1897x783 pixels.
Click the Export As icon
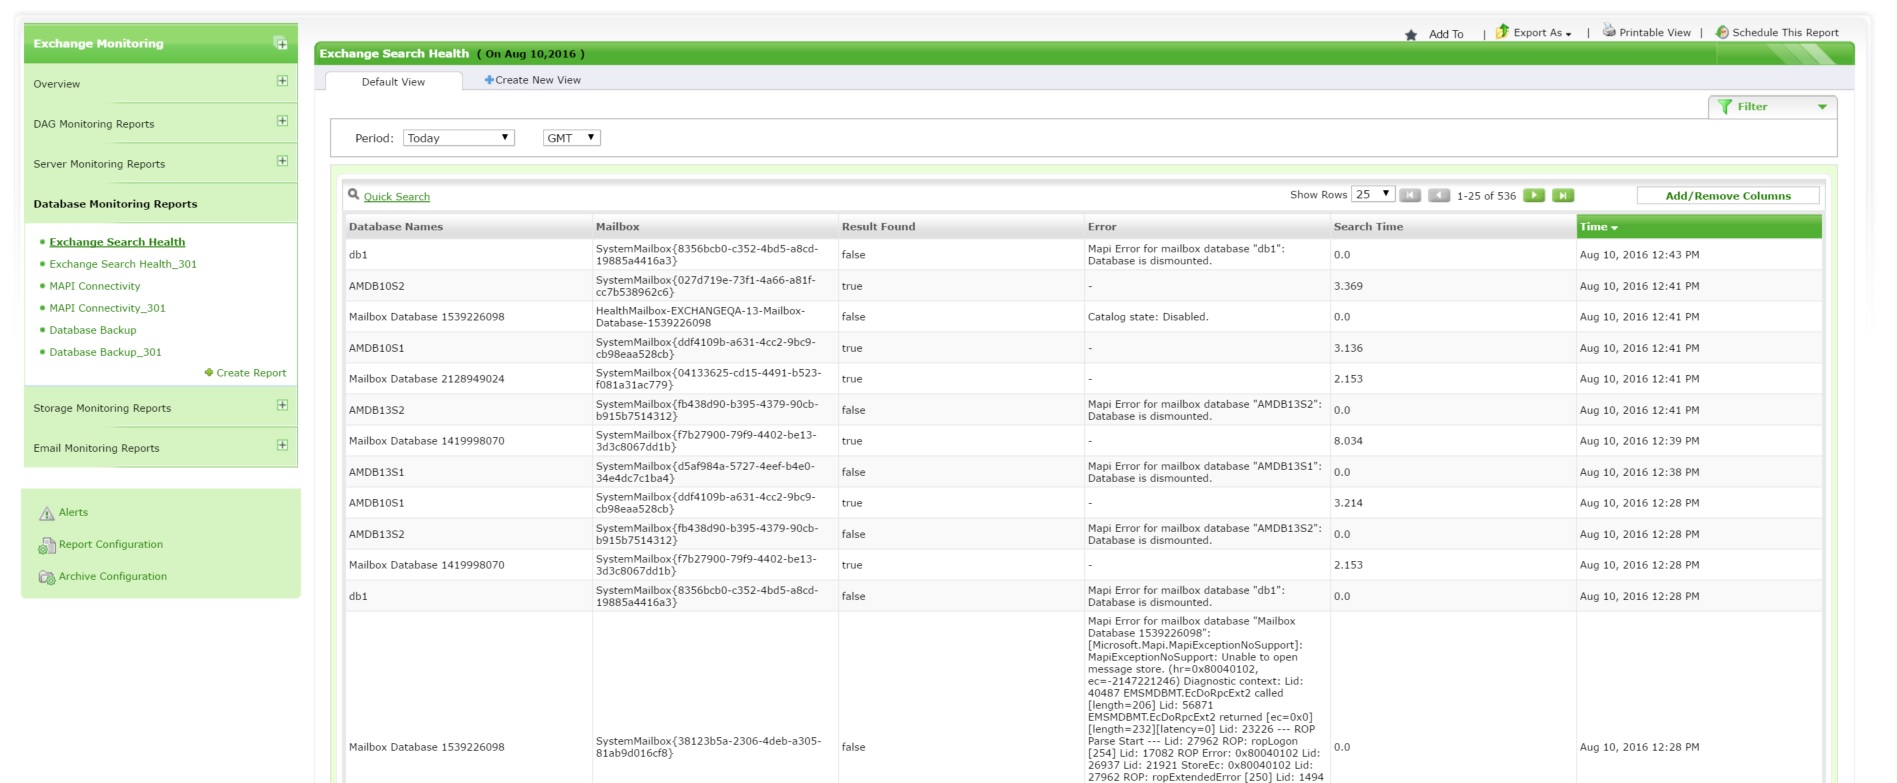(1502, 32)
